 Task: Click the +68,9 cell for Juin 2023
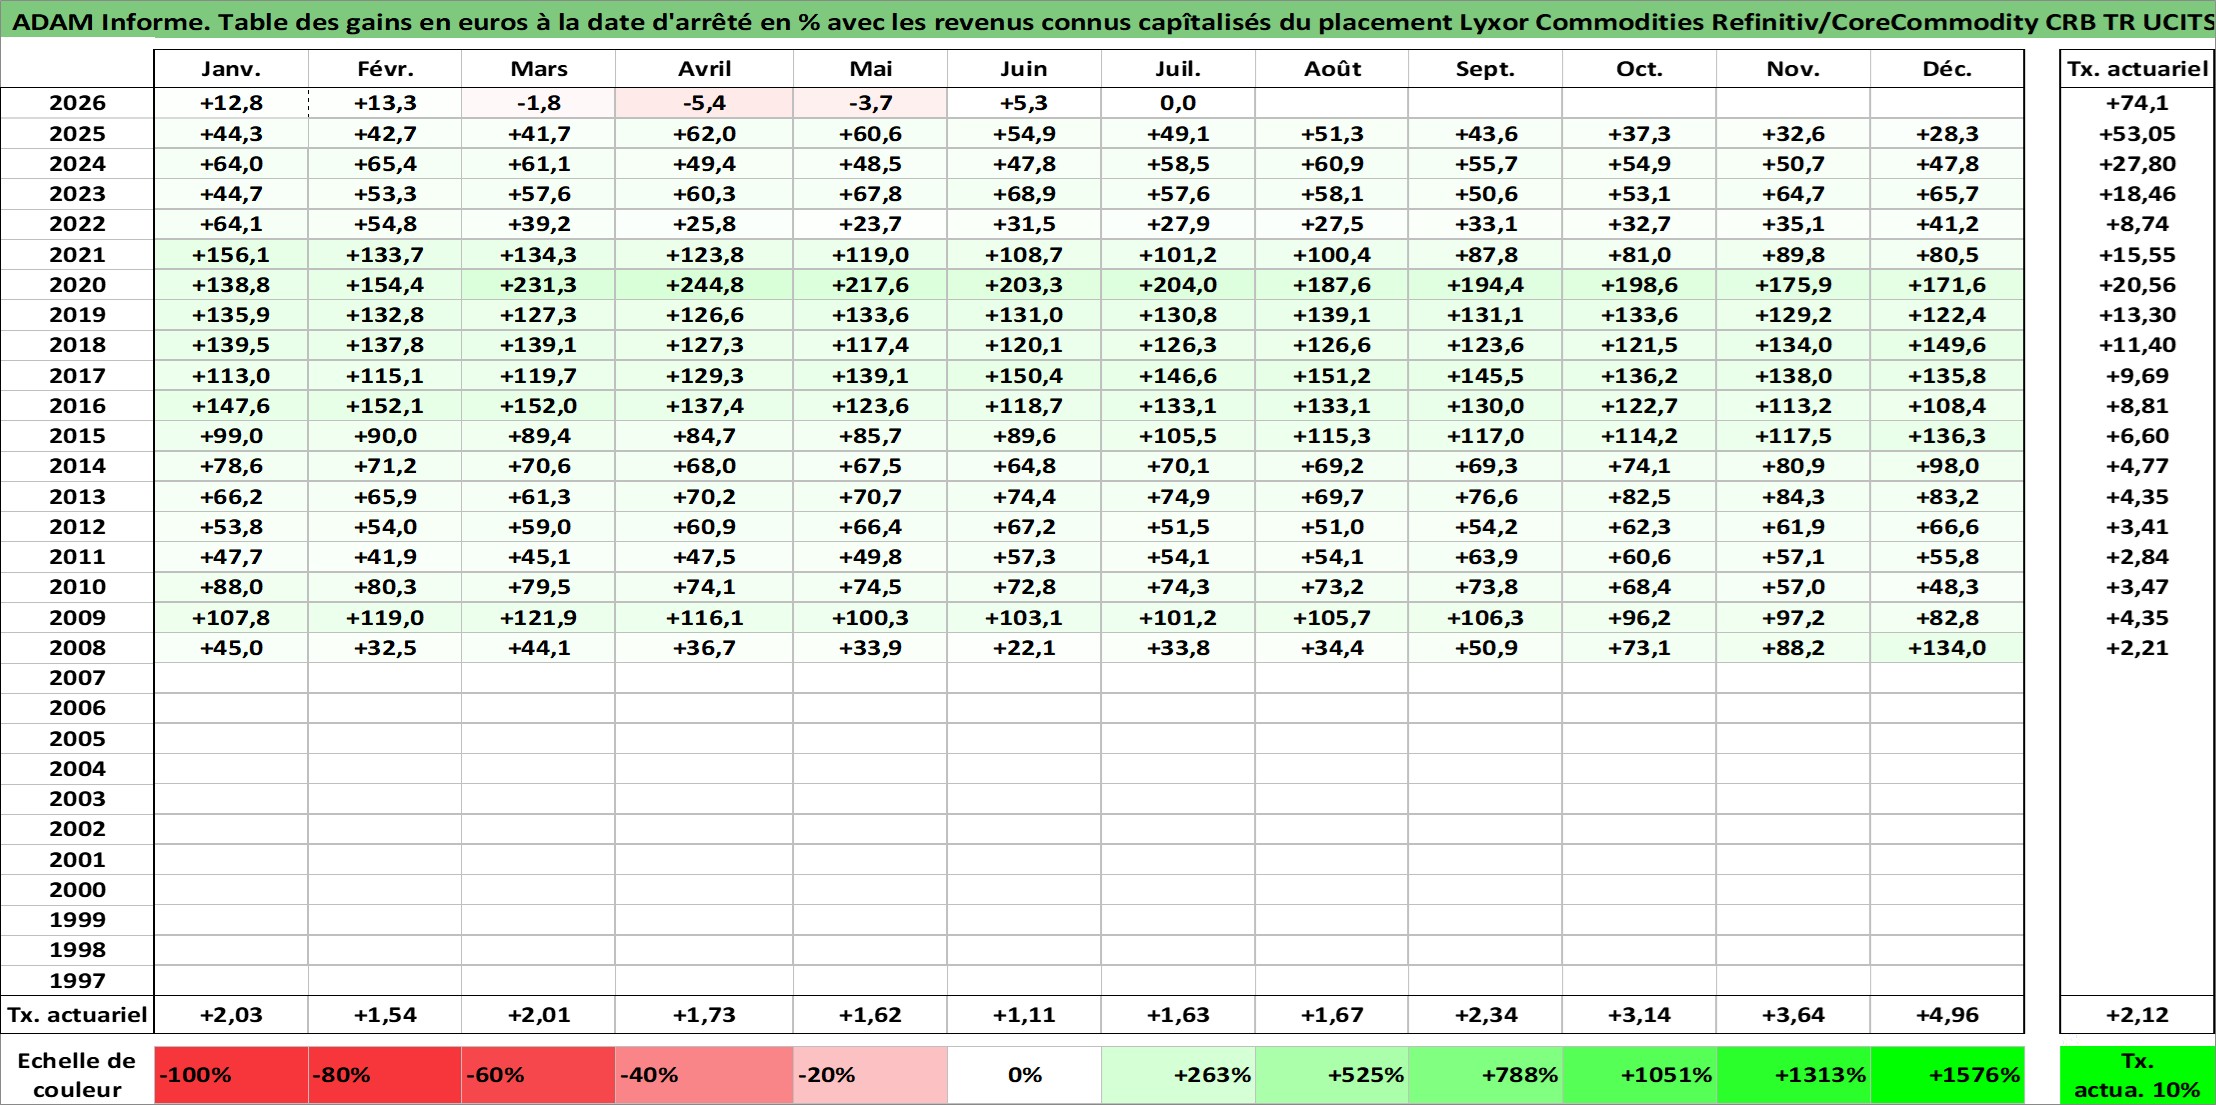[1024, 194]
